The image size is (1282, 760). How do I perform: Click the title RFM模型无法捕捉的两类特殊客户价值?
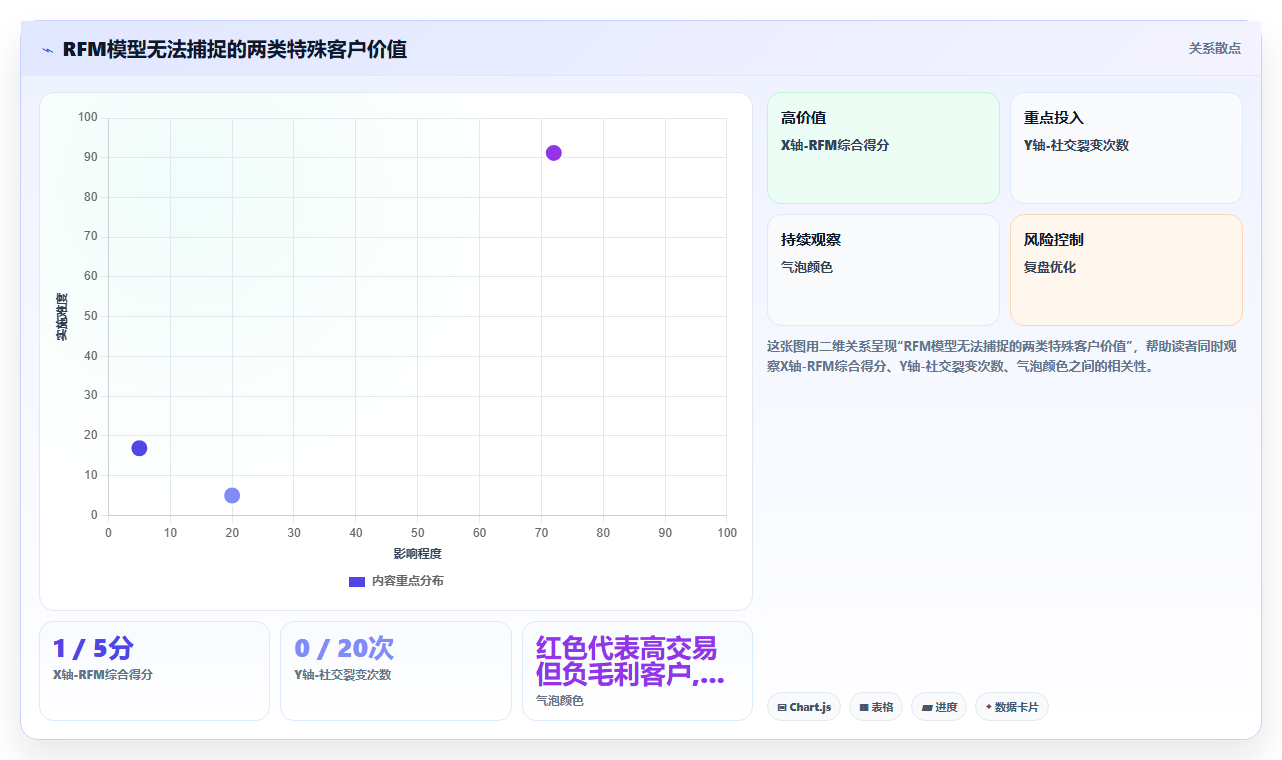[235, 49]
